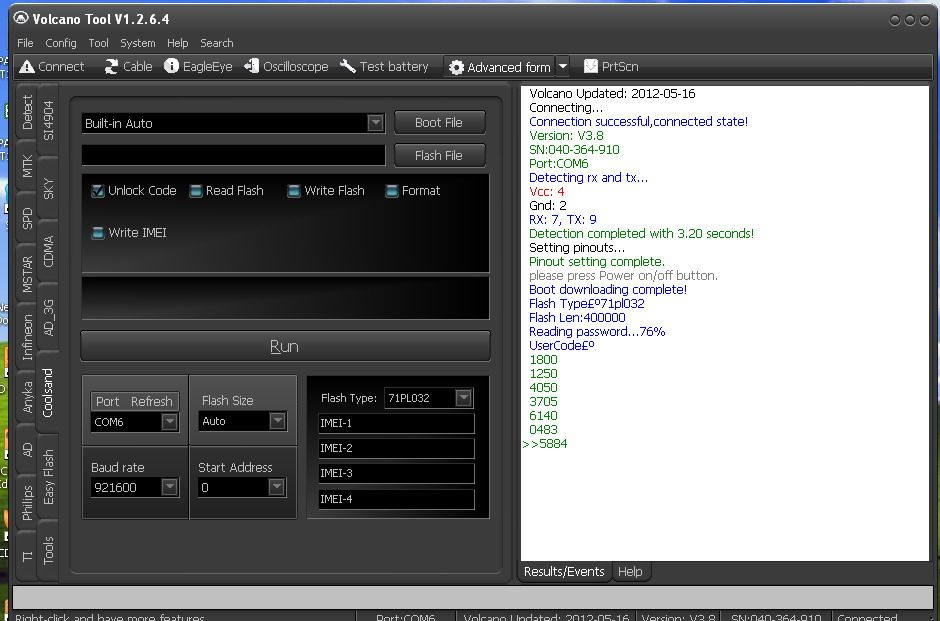Toggle the Write IMEI checkbox
940x621 pixels.
pos(98,233)
